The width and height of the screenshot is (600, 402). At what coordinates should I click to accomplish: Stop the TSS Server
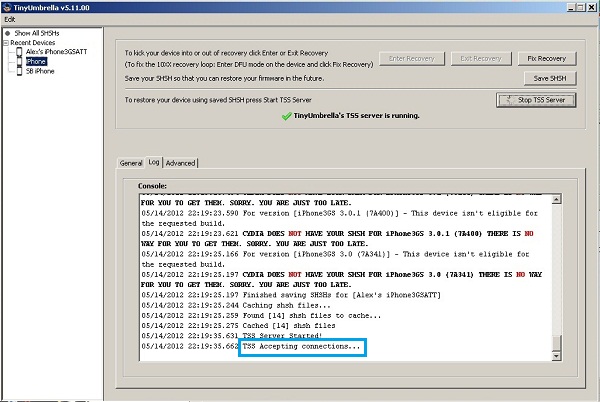(x=536, y=100)
